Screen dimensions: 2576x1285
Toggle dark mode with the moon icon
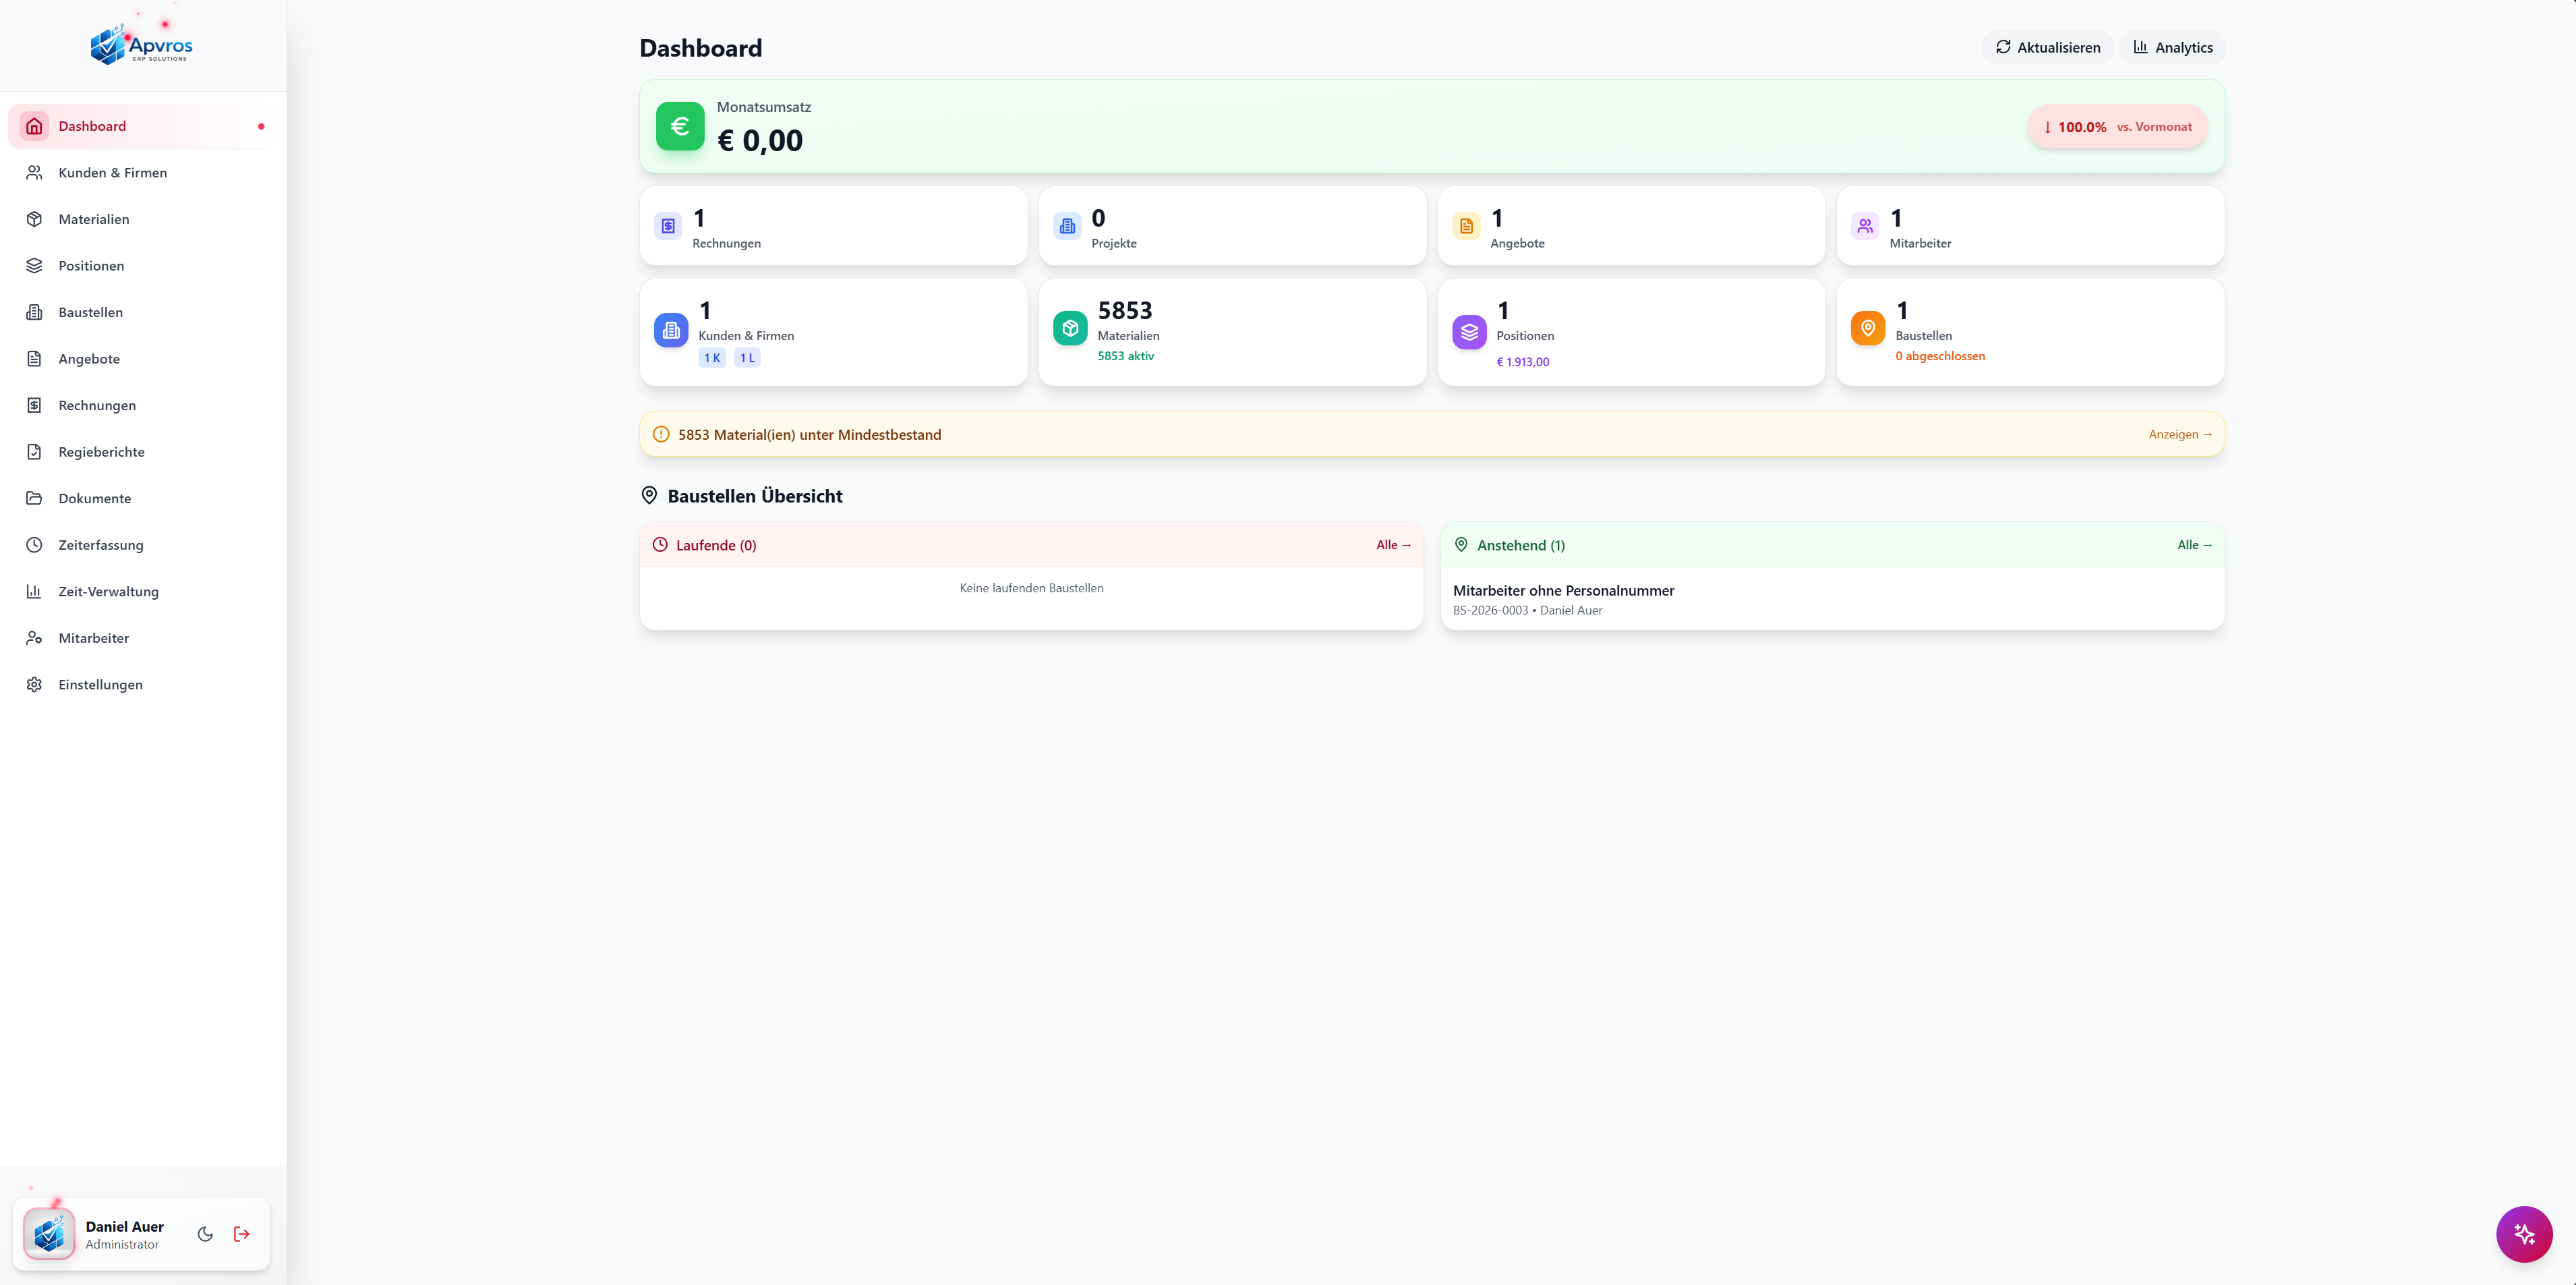205,1234
